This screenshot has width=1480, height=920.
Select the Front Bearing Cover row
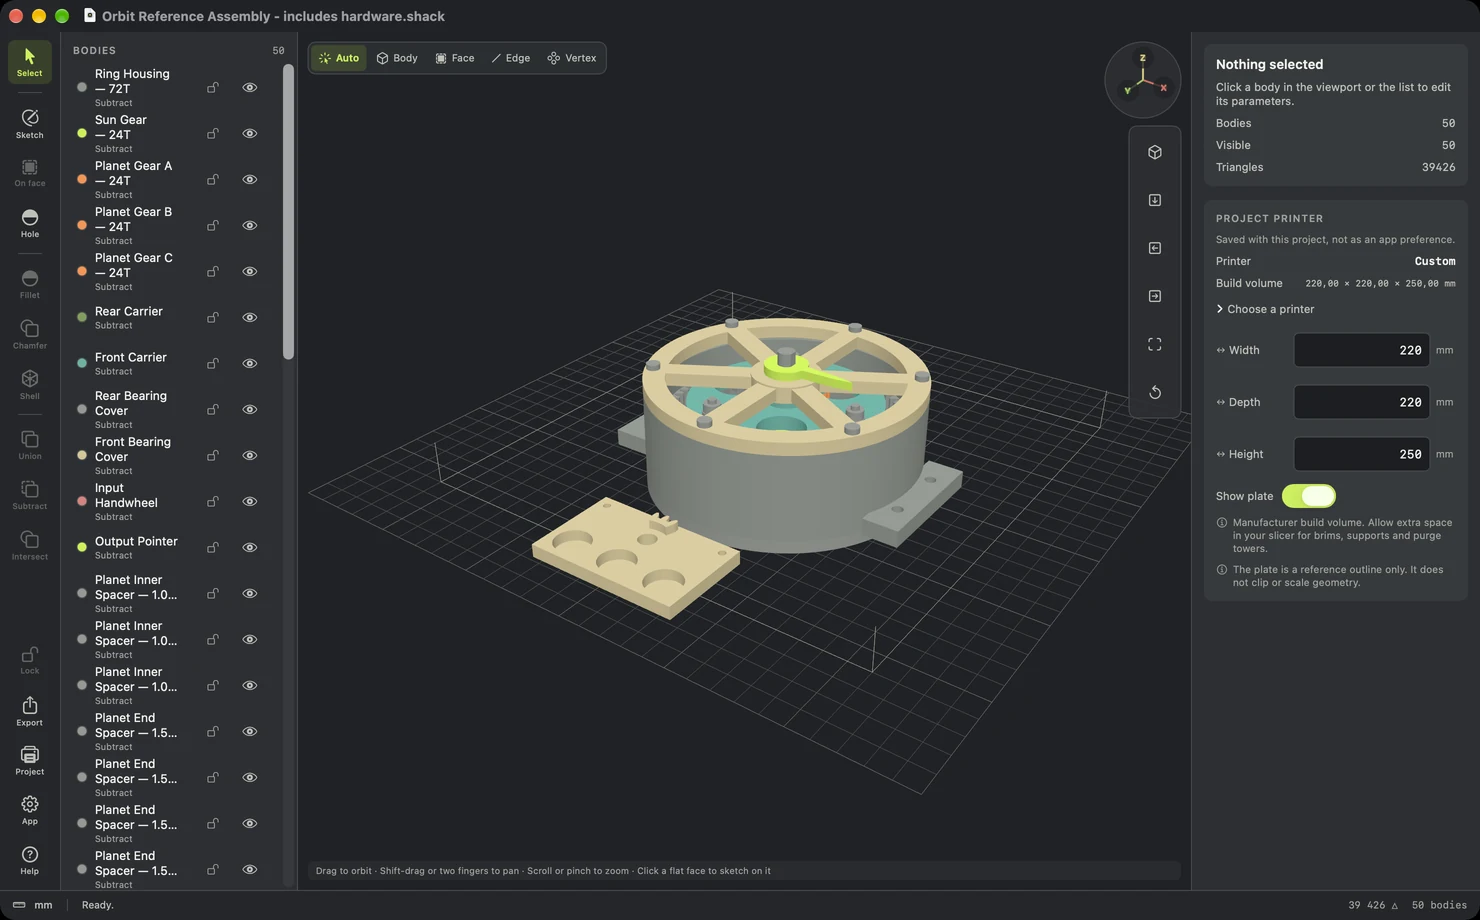pyautogui.click(x=171, y=456)
